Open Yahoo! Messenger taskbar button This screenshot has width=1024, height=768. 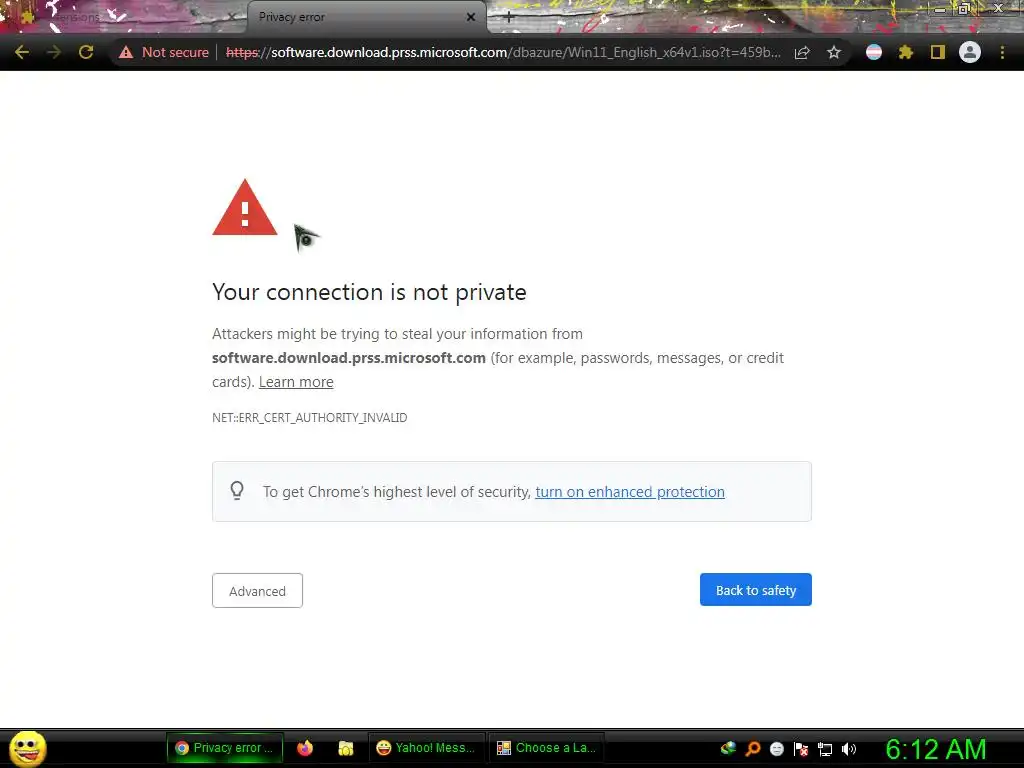(426, 748)
